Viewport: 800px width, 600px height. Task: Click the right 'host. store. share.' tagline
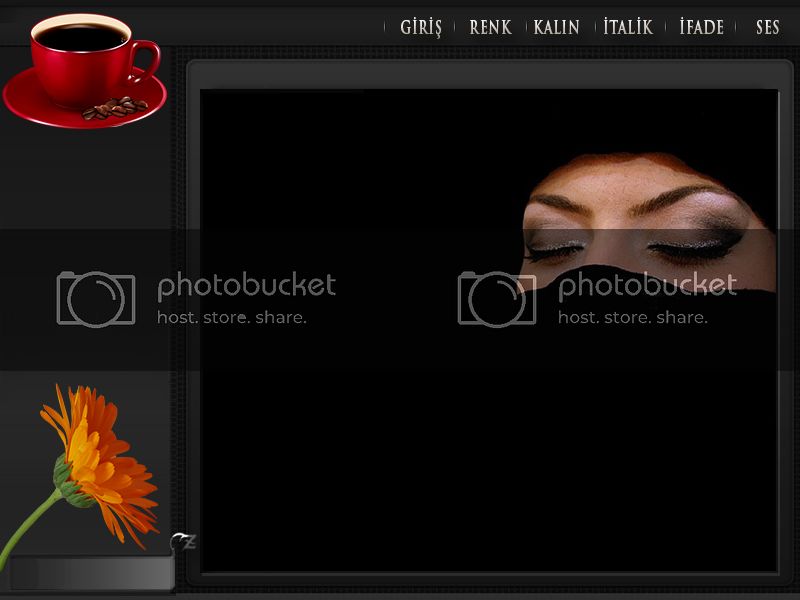click(x=632, y=318)
